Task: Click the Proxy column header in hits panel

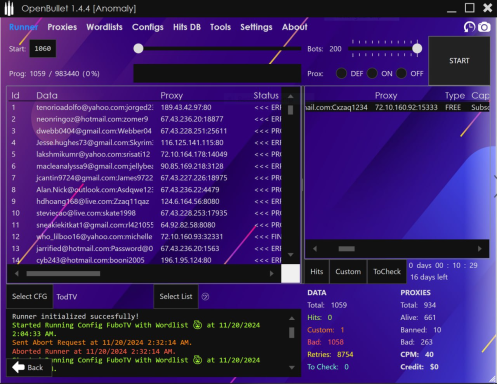Action: click(386, 96)
